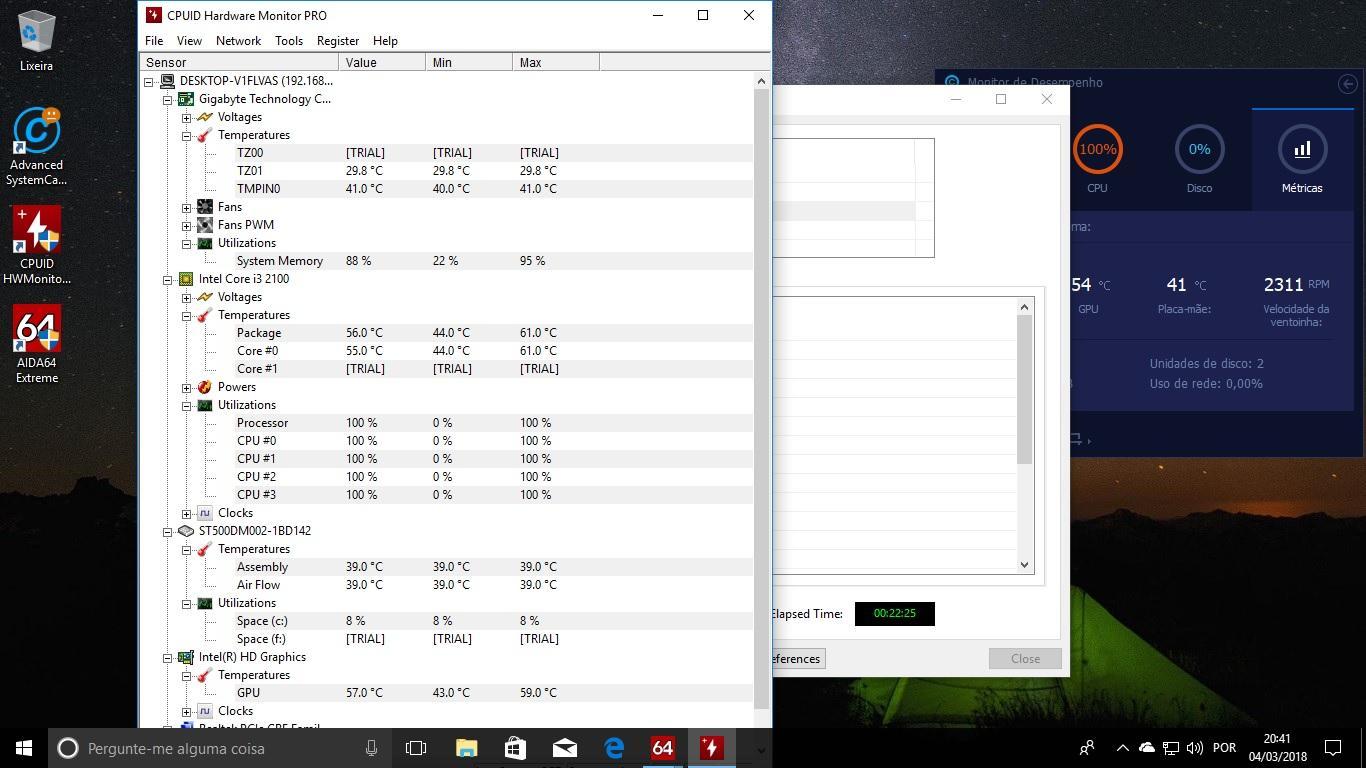Open the Register menu
The width and height of the screenshot is (1366, 768).
338,41
